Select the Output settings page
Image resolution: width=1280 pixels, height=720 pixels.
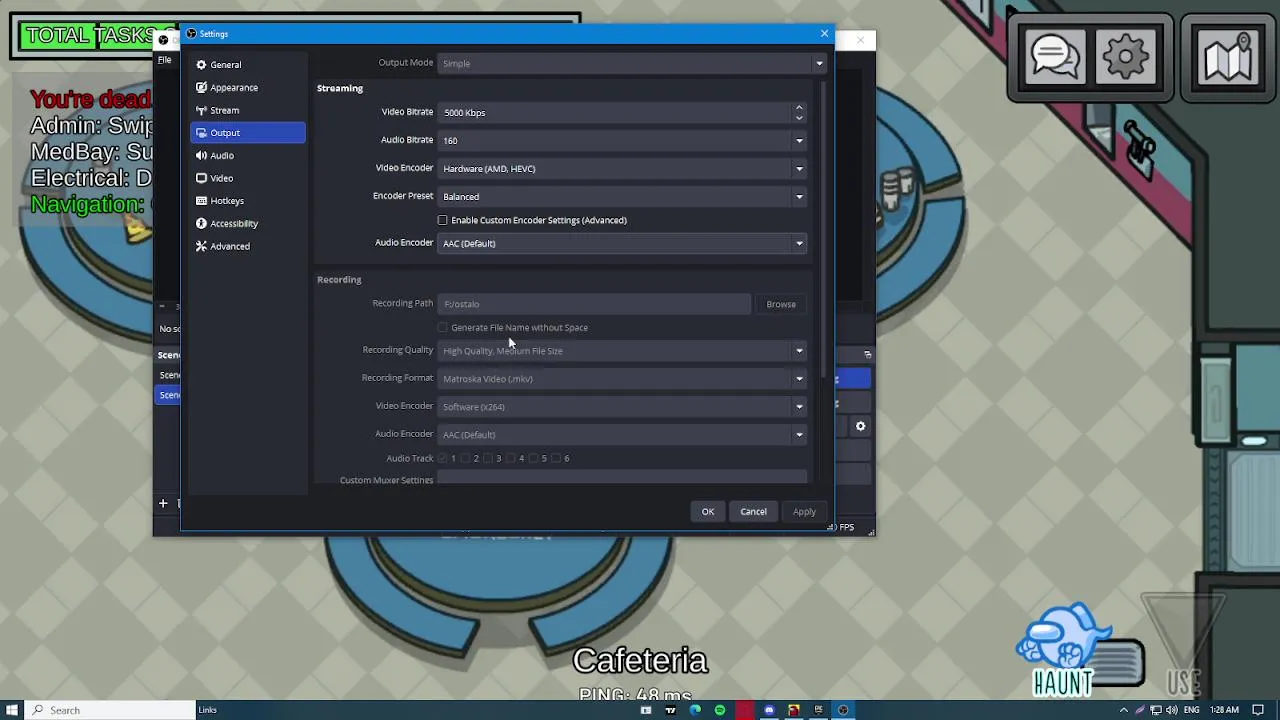[x=247, y=133]
